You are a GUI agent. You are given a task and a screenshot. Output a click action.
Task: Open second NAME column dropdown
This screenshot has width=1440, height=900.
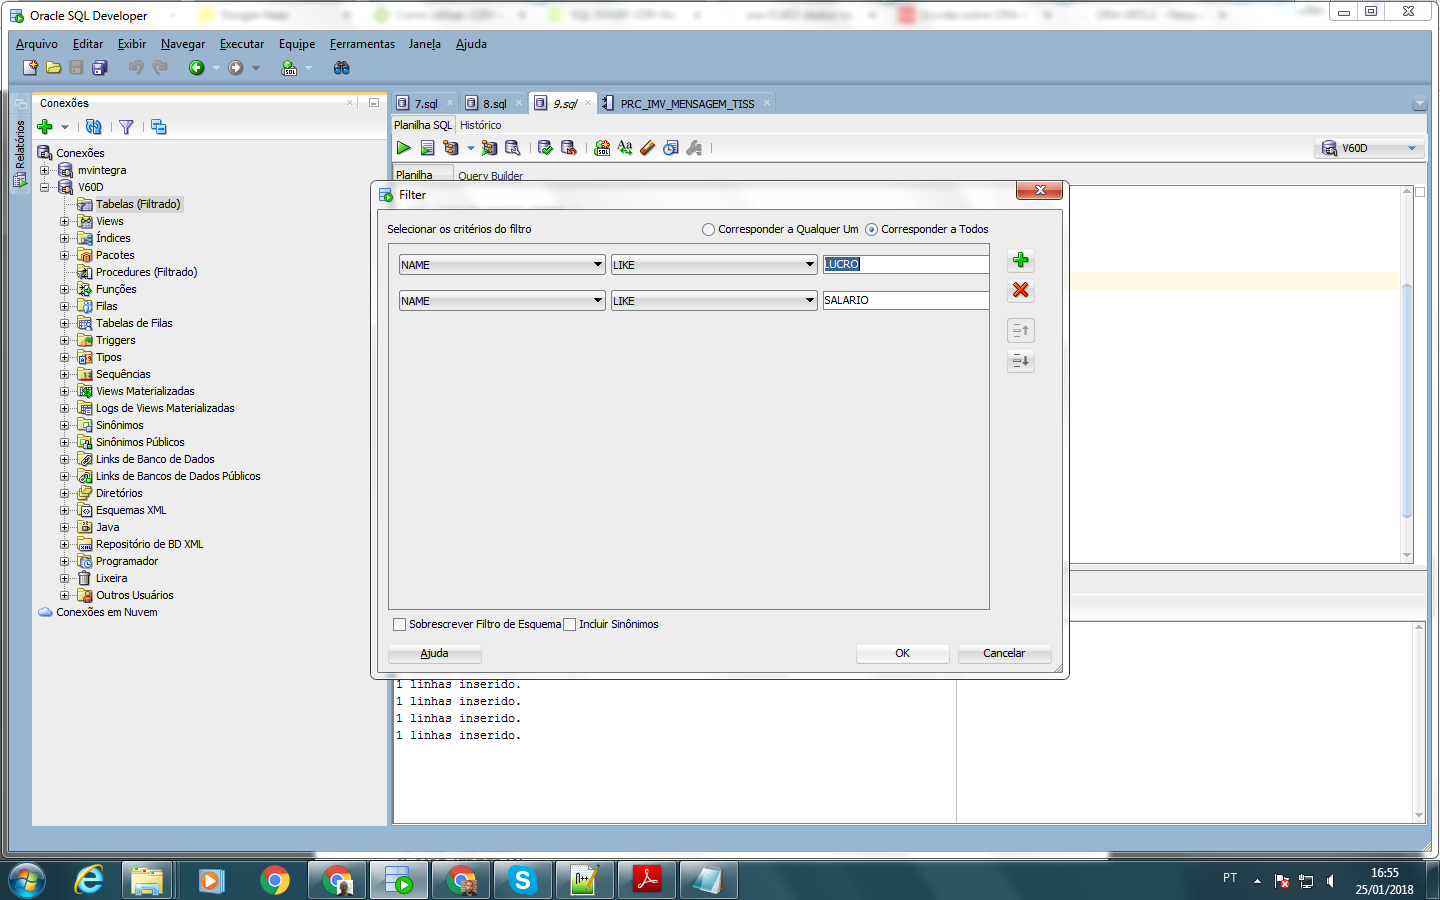pyautogui.click(x=598, y=301)
